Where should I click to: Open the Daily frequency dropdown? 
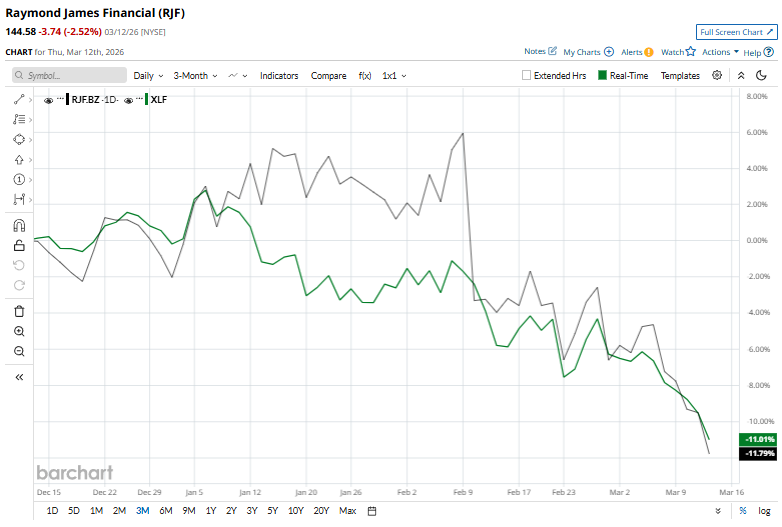click(148, 75)
